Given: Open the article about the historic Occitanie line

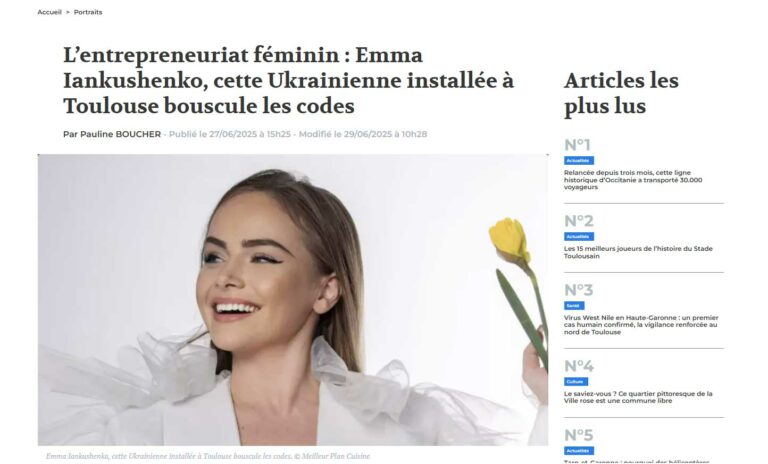Looking at the screenshot, I should pos(633,180).
